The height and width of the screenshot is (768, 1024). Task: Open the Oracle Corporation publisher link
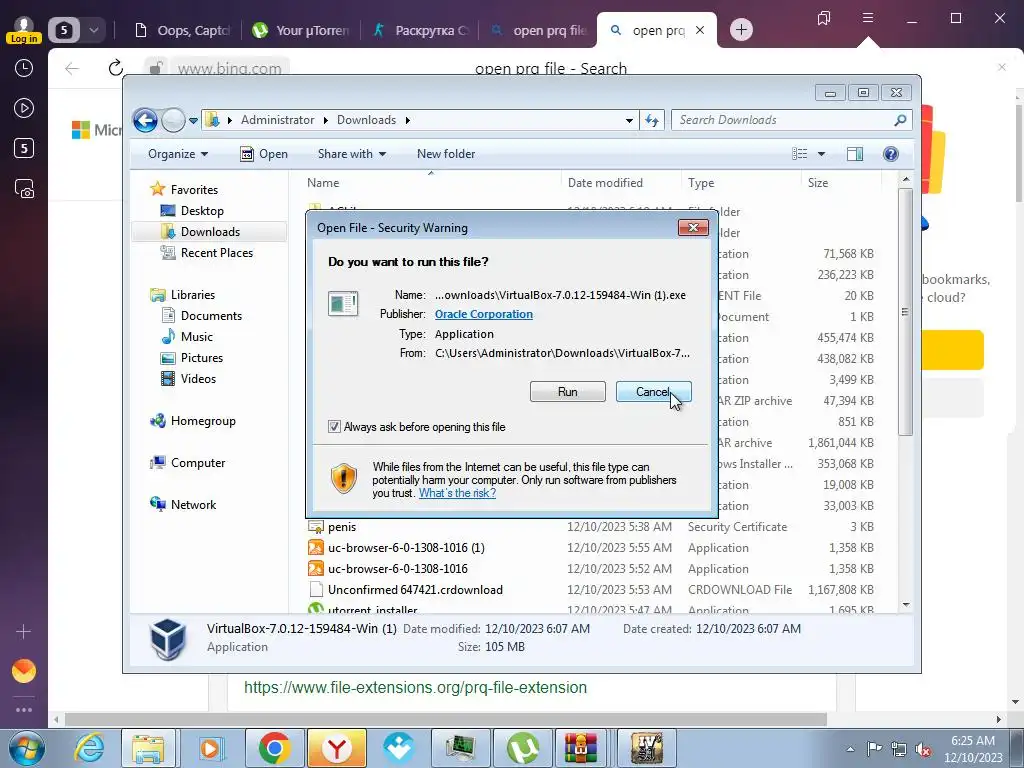[483, 314]
